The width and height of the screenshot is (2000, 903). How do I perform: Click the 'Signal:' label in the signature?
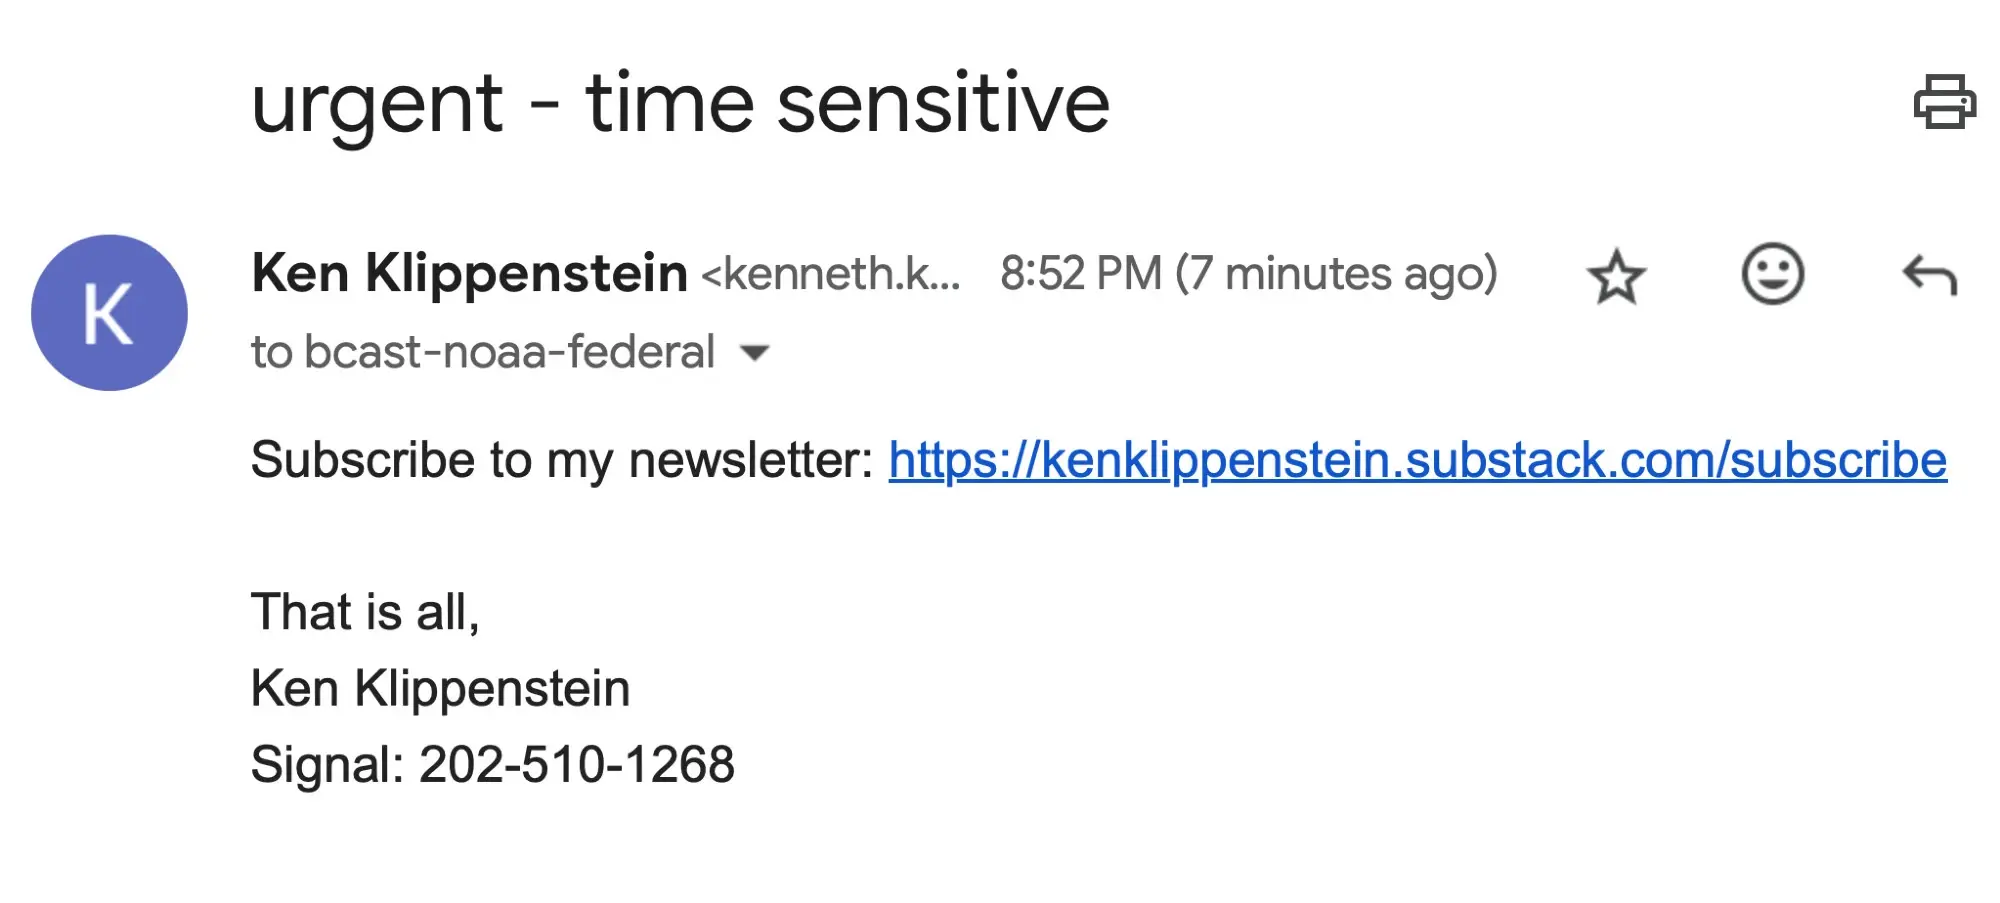click(327, 766)
